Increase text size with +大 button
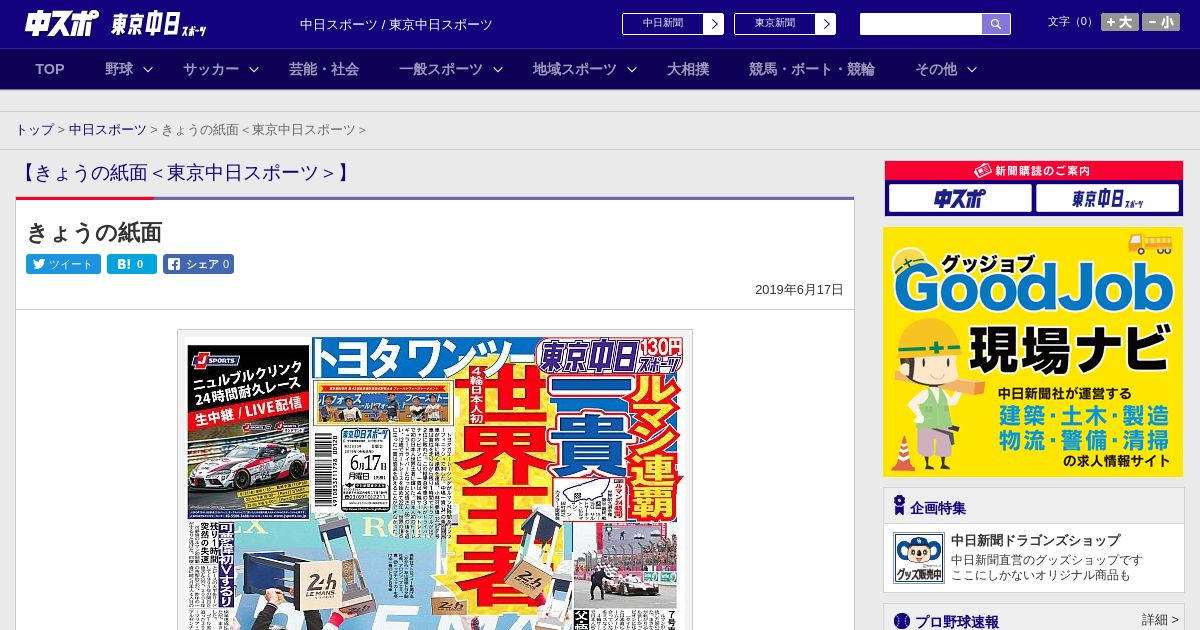Image resolution: width=1200 pixels, height=630 pixels. coord(1119,22)
